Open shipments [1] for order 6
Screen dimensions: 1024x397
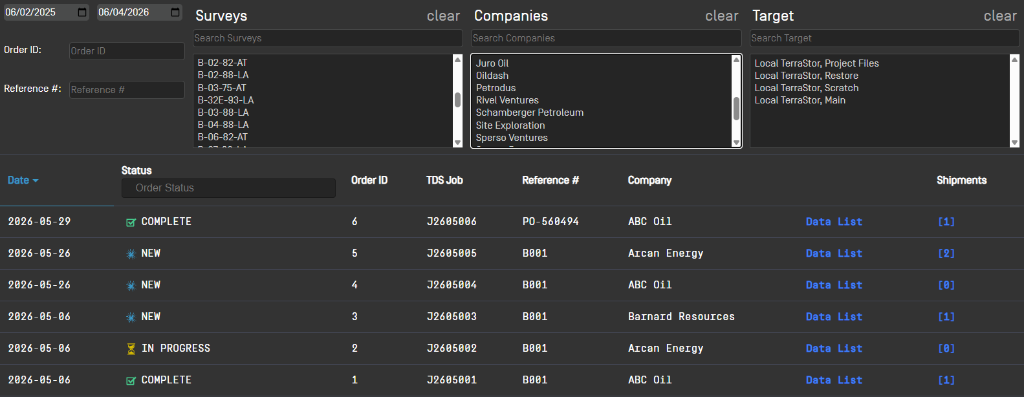(946, 222)
